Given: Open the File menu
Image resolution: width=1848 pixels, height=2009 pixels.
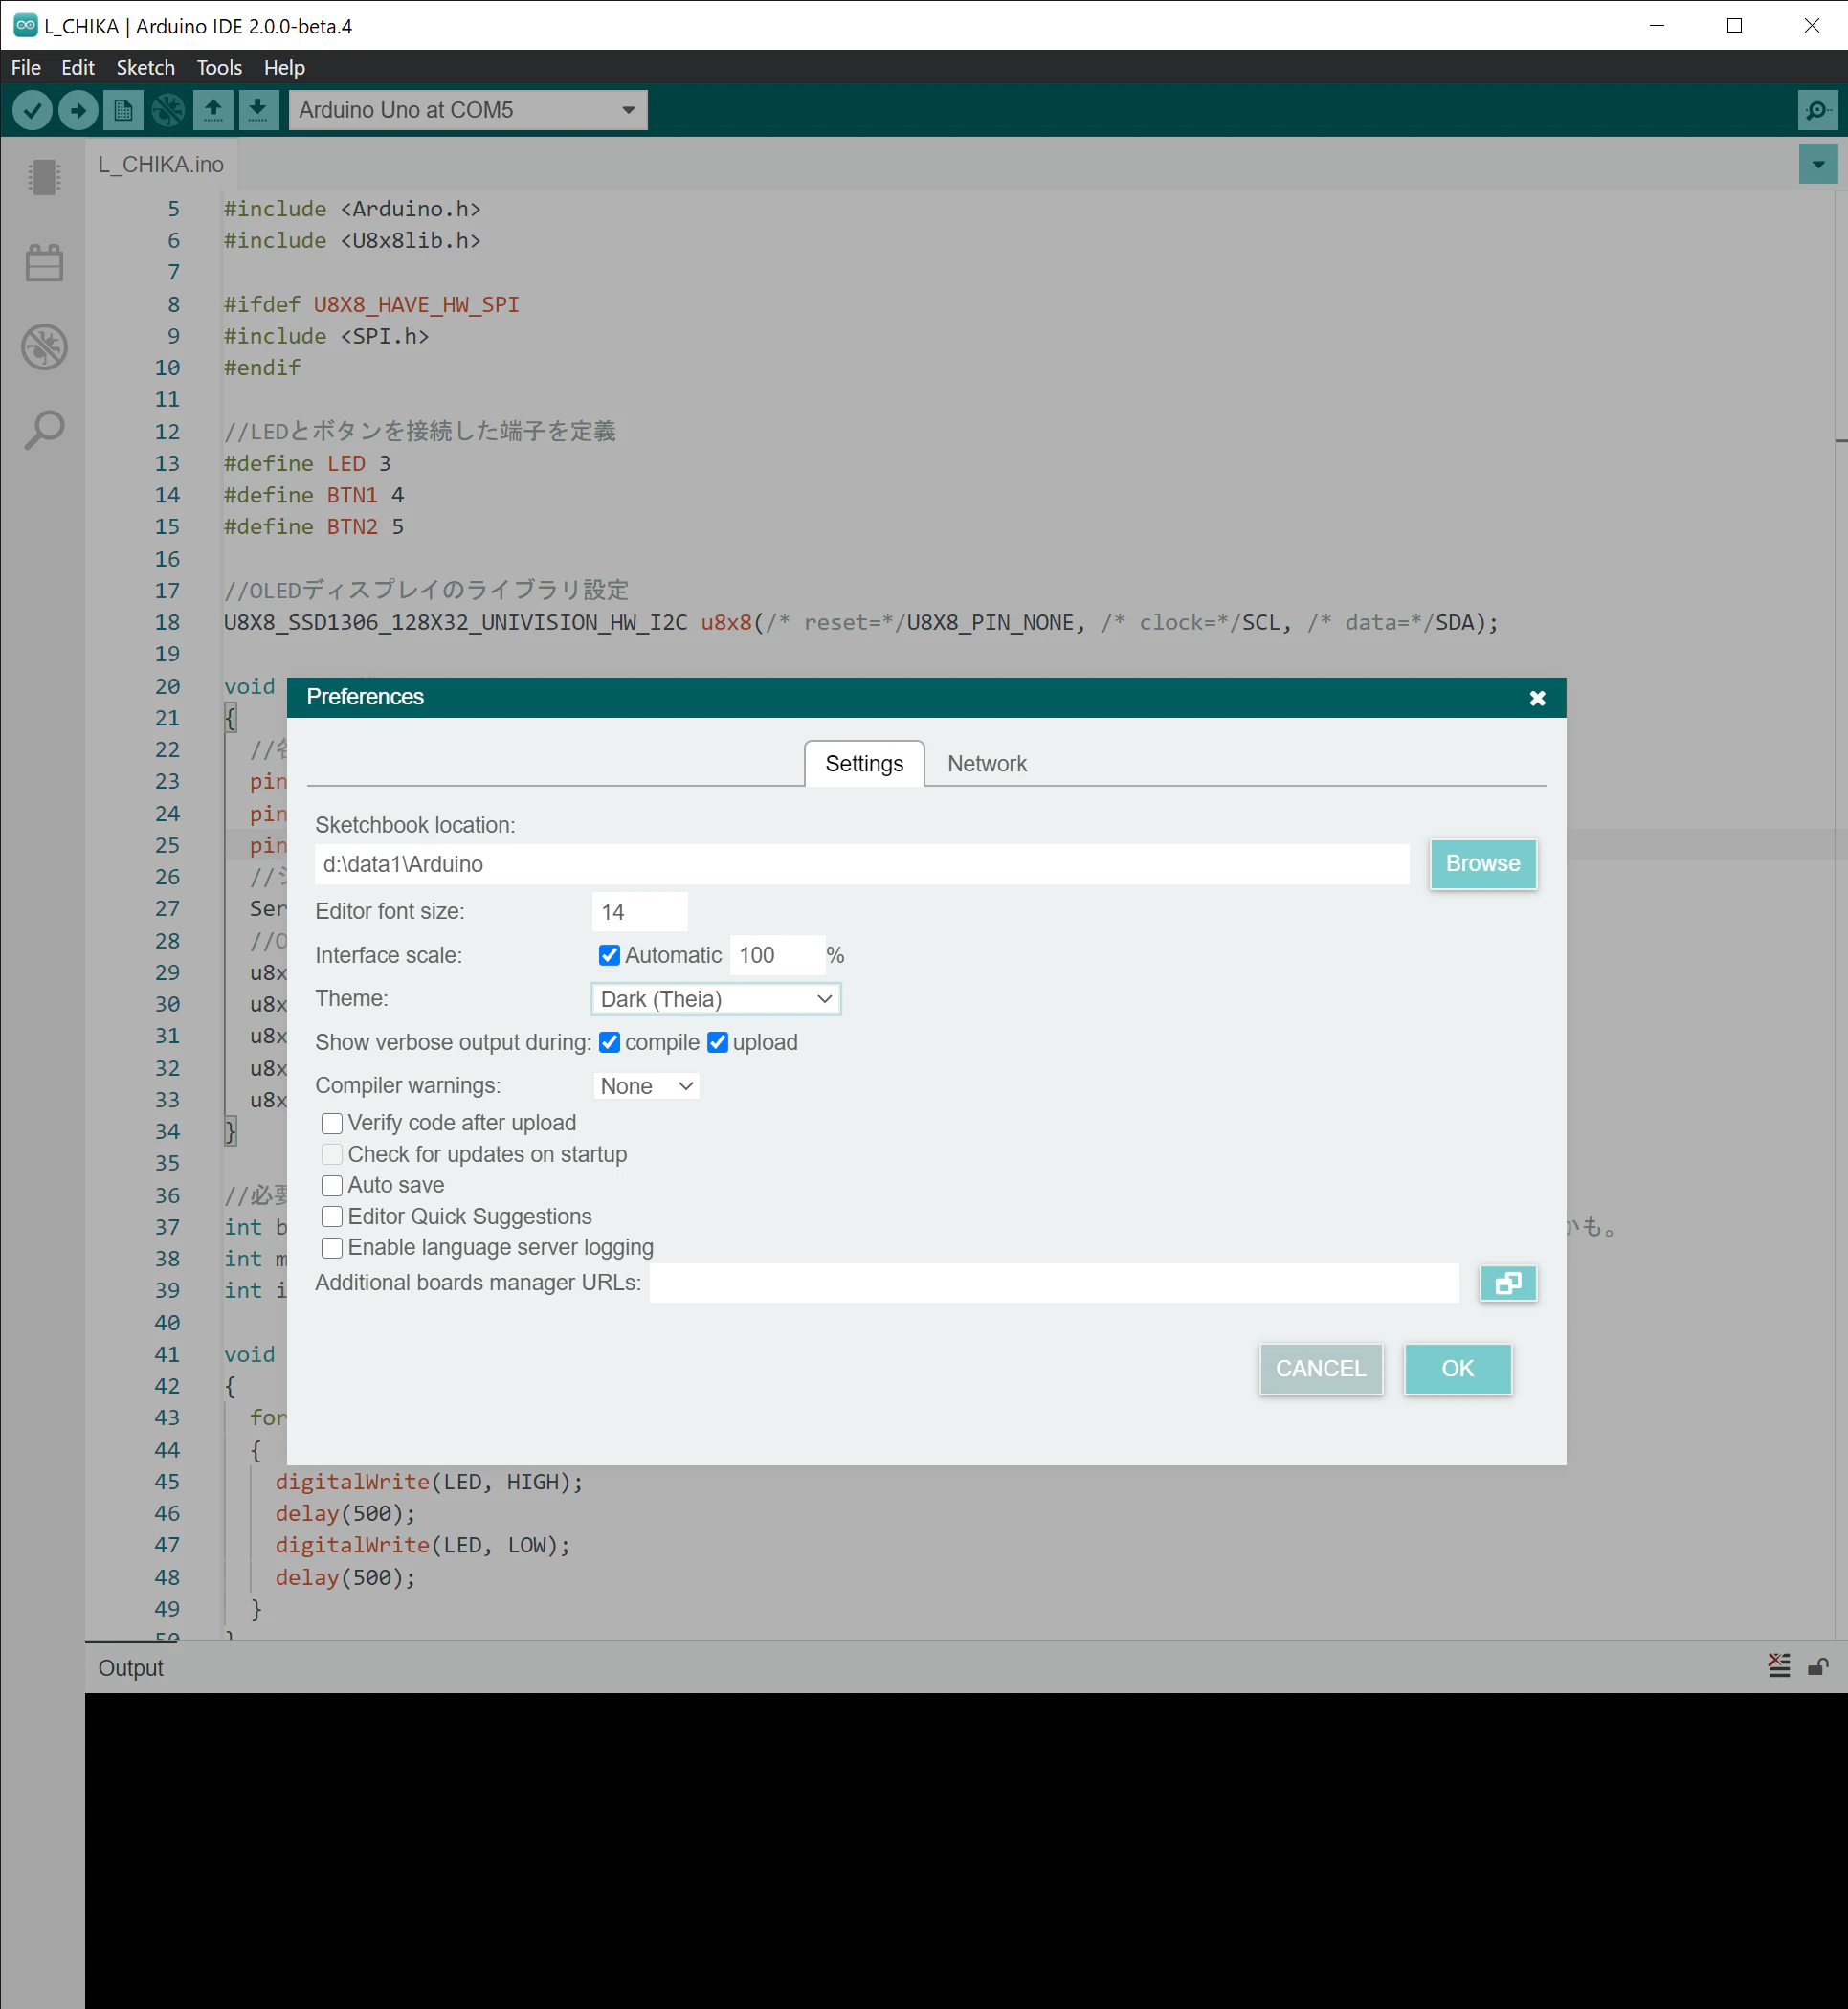Looking at the screenshot, I should tap(26, 67).
